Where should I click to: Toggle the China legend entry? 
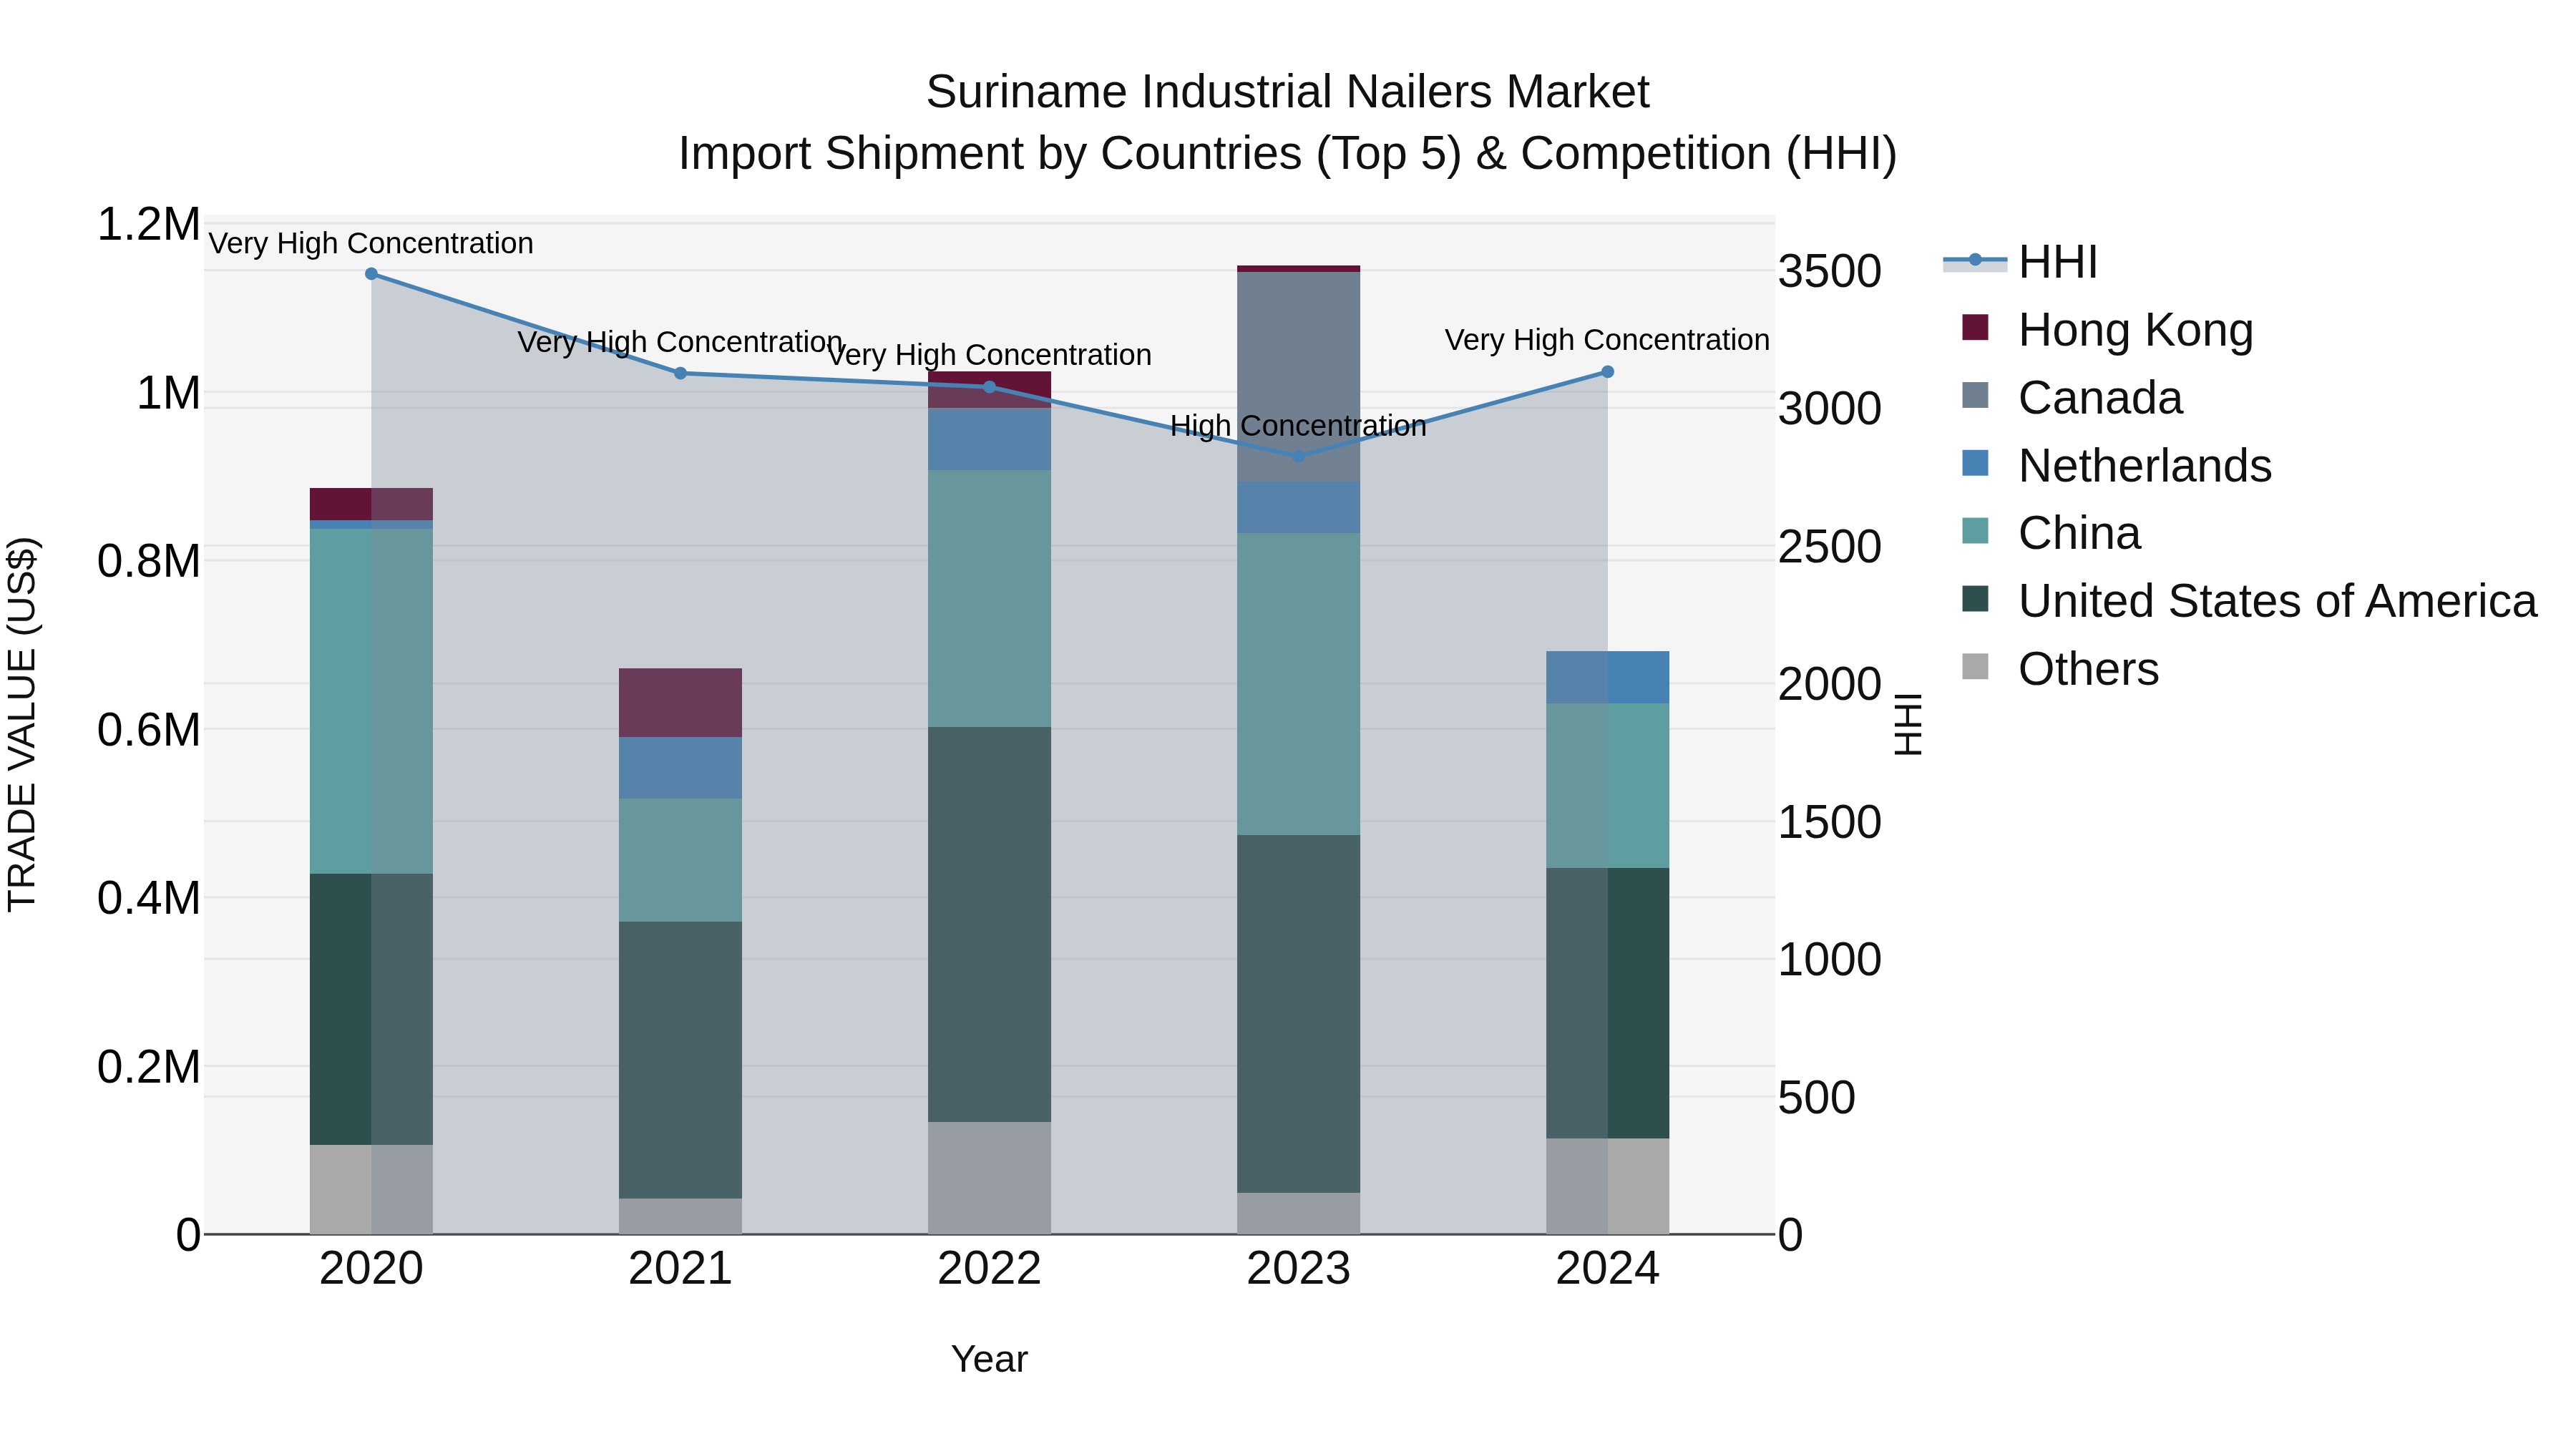pyautogui.click(x=2051, y=533)
